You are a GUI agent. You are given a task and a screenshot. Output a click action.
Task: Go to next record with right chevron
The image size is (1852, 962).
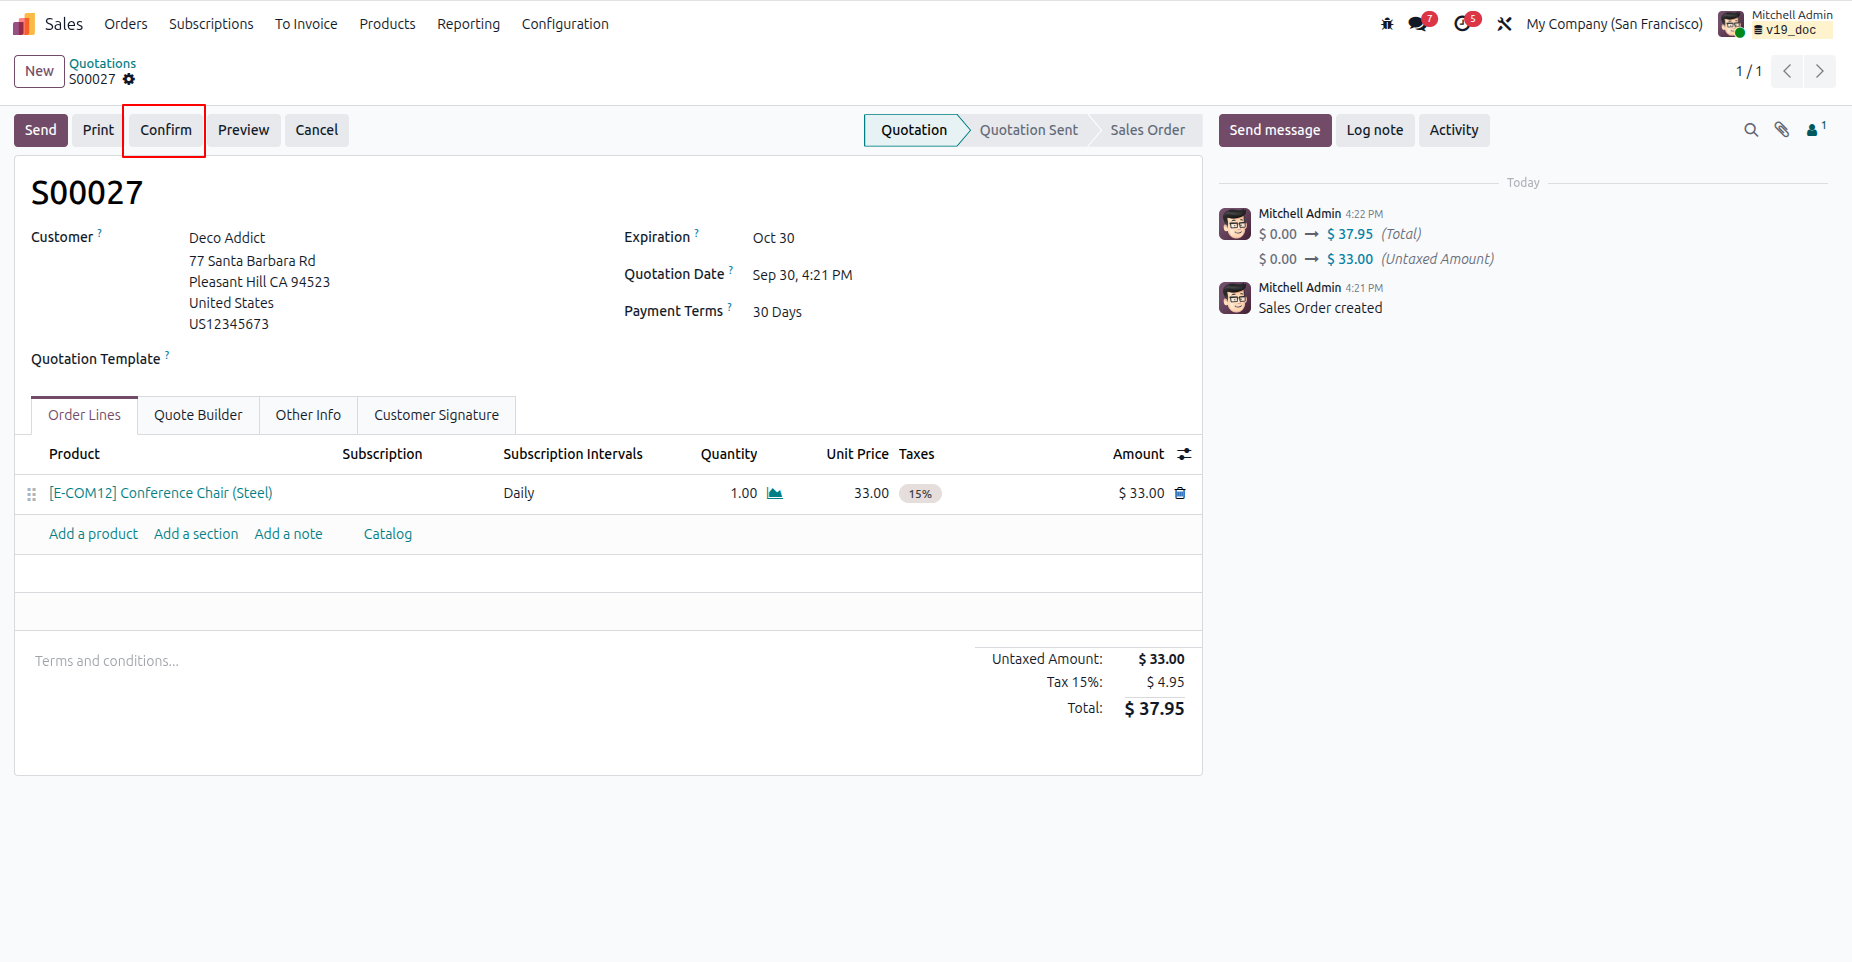1819,71
